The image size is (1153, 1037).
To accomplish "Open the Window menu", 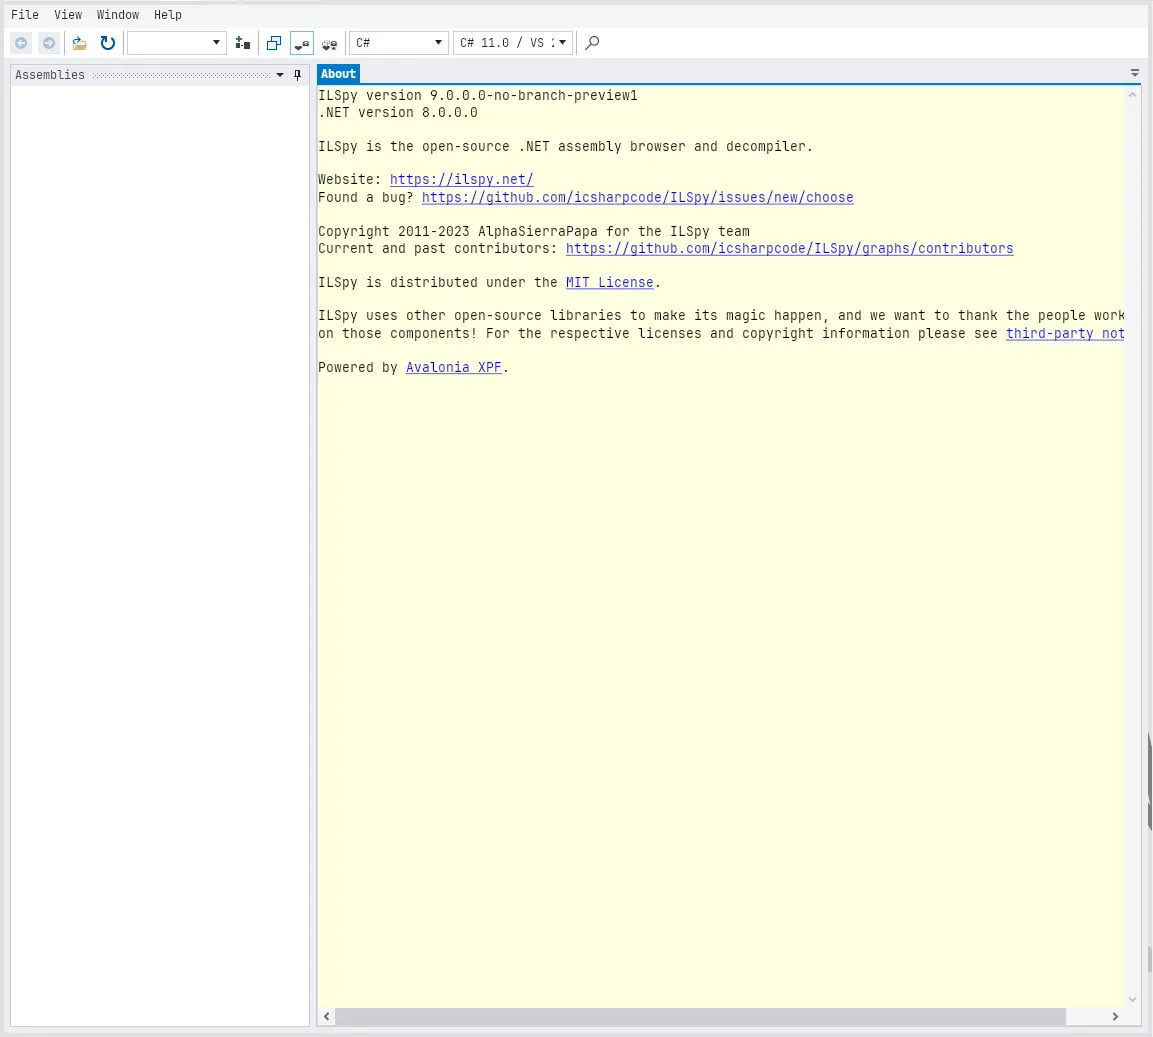I will 118,15.
